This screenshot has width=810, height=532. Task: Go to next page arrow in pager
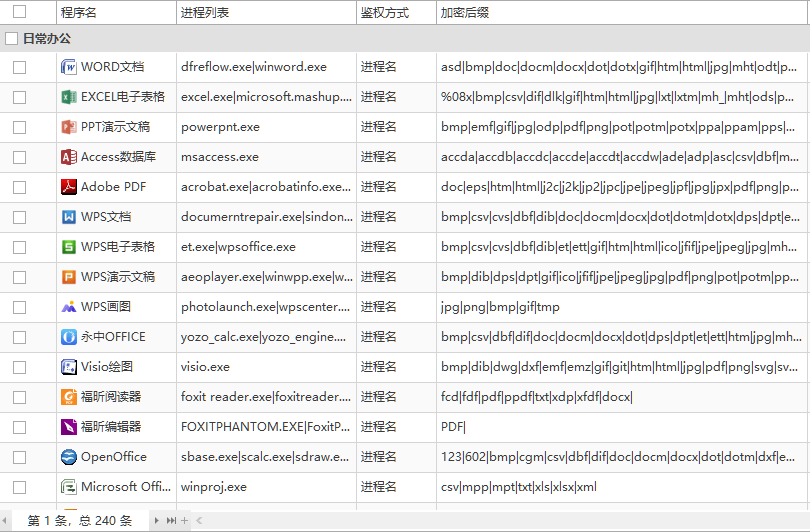(157, 521)
